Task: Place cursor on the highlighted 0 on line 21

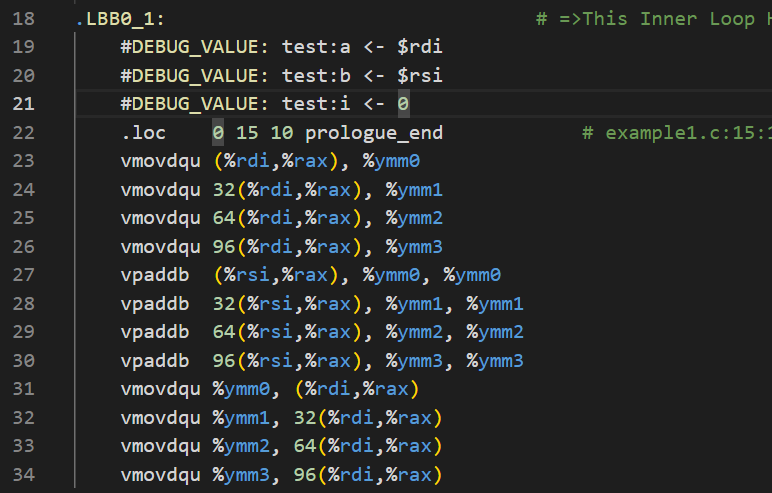Action: click(x=403, y=104)
